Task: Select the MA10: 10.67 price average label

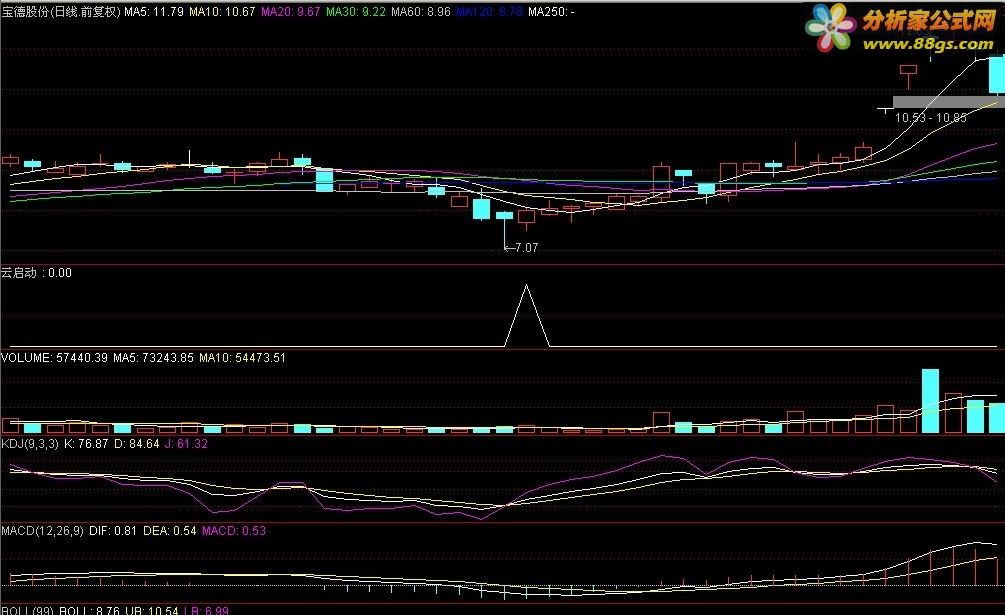Action: click(222, 12)
